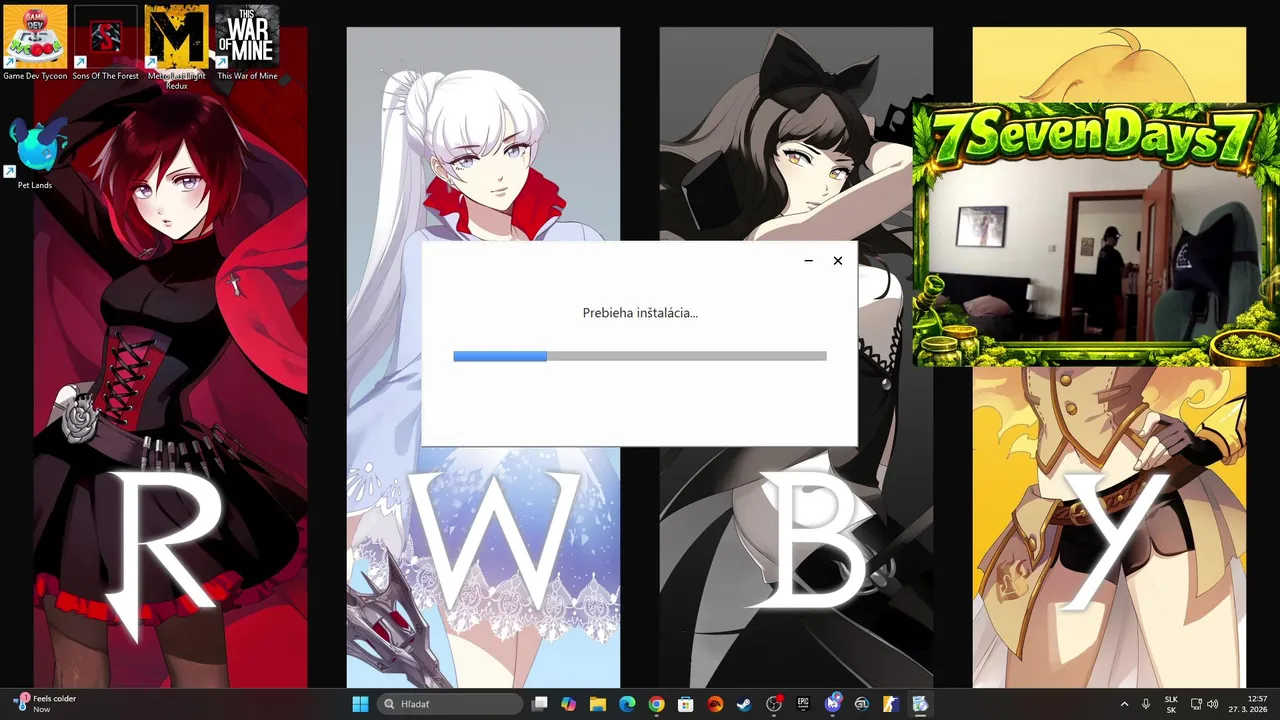
Task: Expand the hidden system tray icons
Action: point(1124,704)
